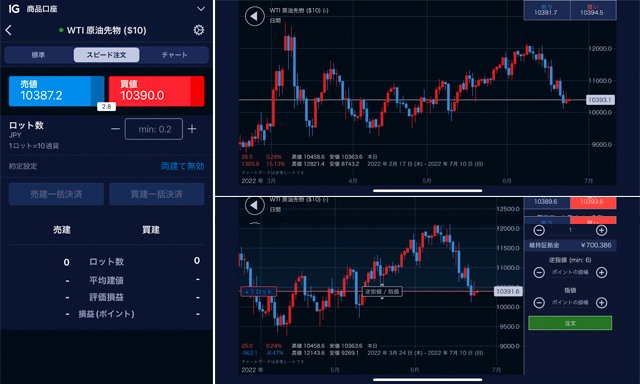Decrease lot size with the minus icon
640x384 pixels.
(116, 129)
